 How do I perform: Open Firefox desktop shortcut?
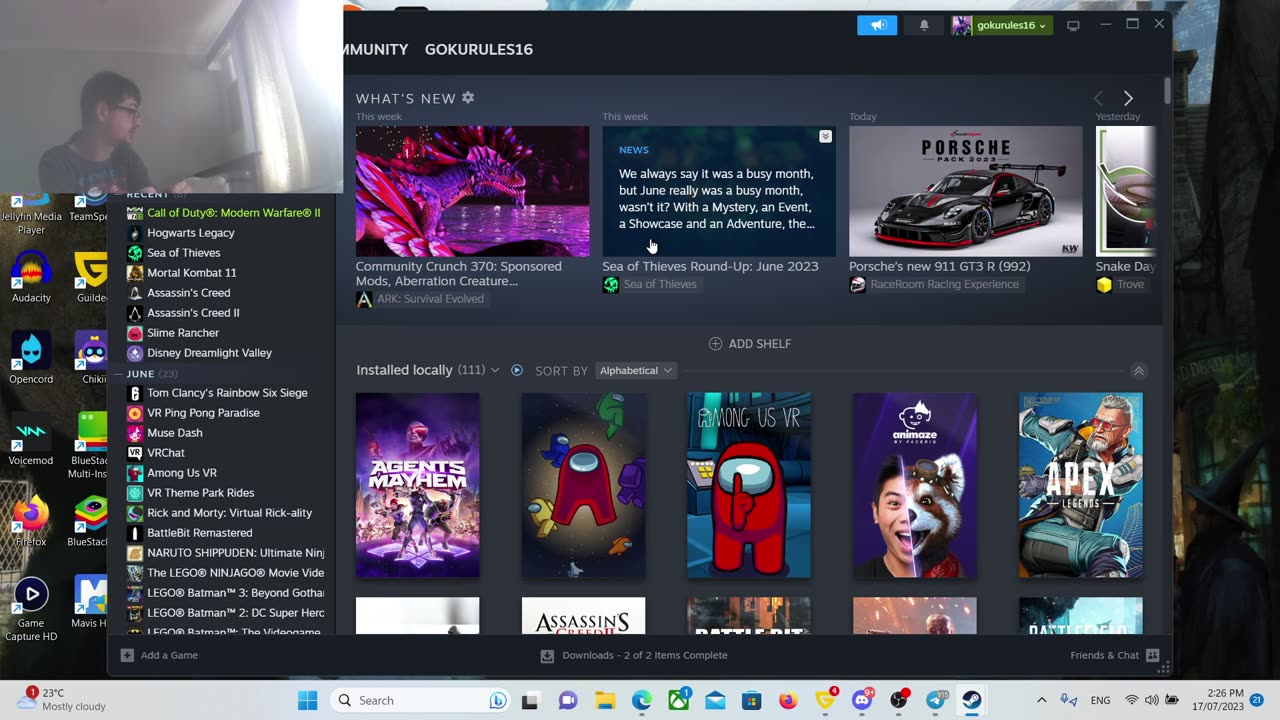(x=31, y=520)
